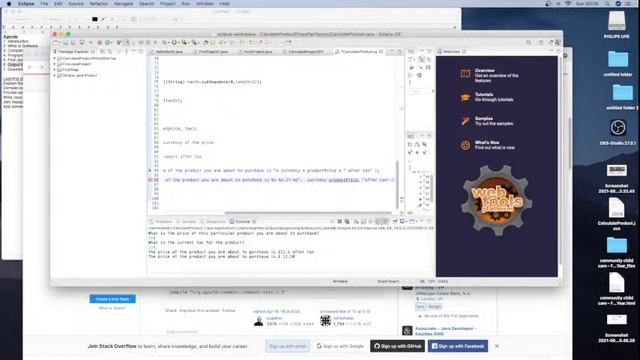
Task: Click editor vertical scrollbar
Action: click(397, 184)
